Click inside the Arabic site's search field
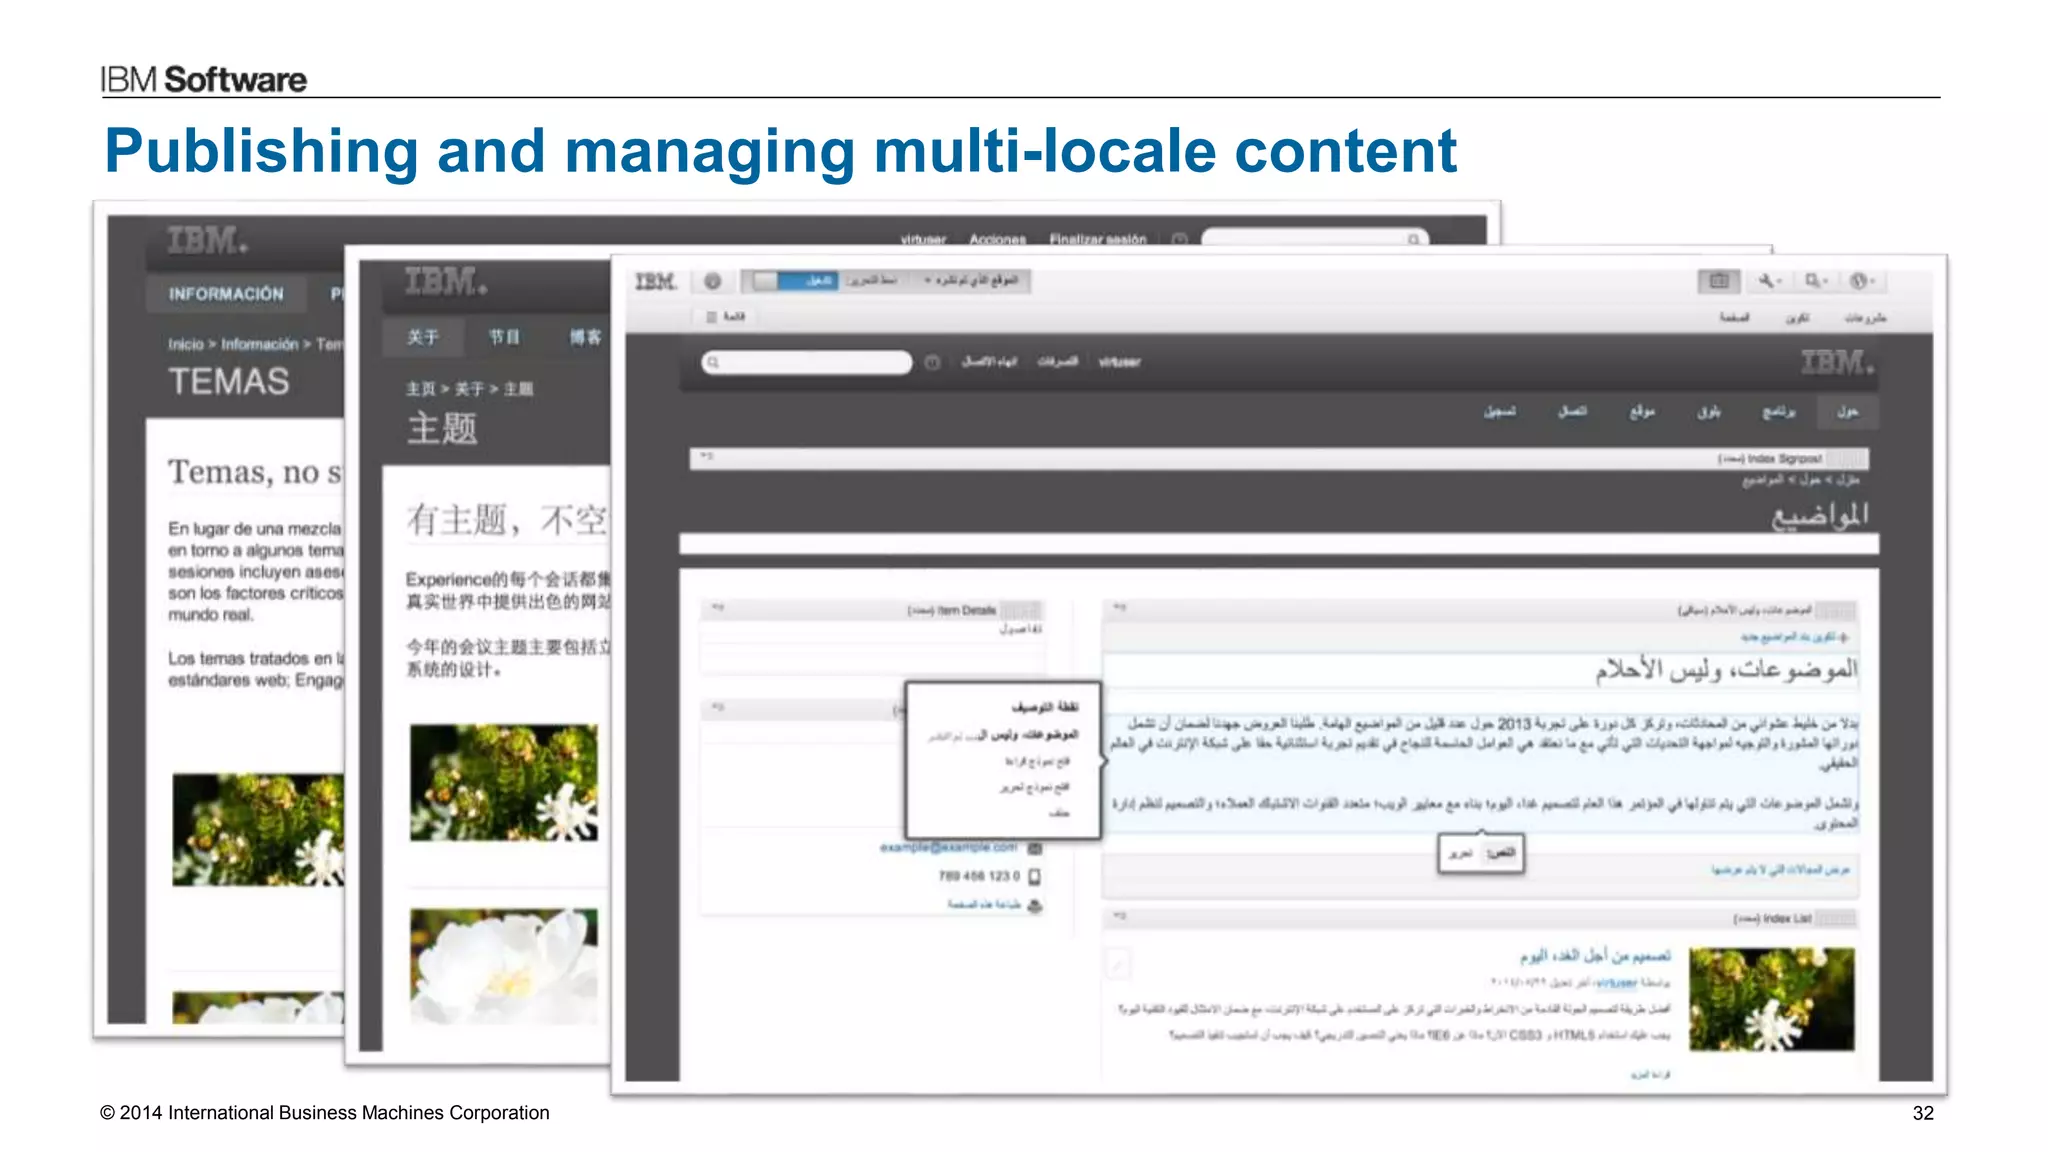Viewport: 2048px width, 1152px height. (x=807, y=362)
